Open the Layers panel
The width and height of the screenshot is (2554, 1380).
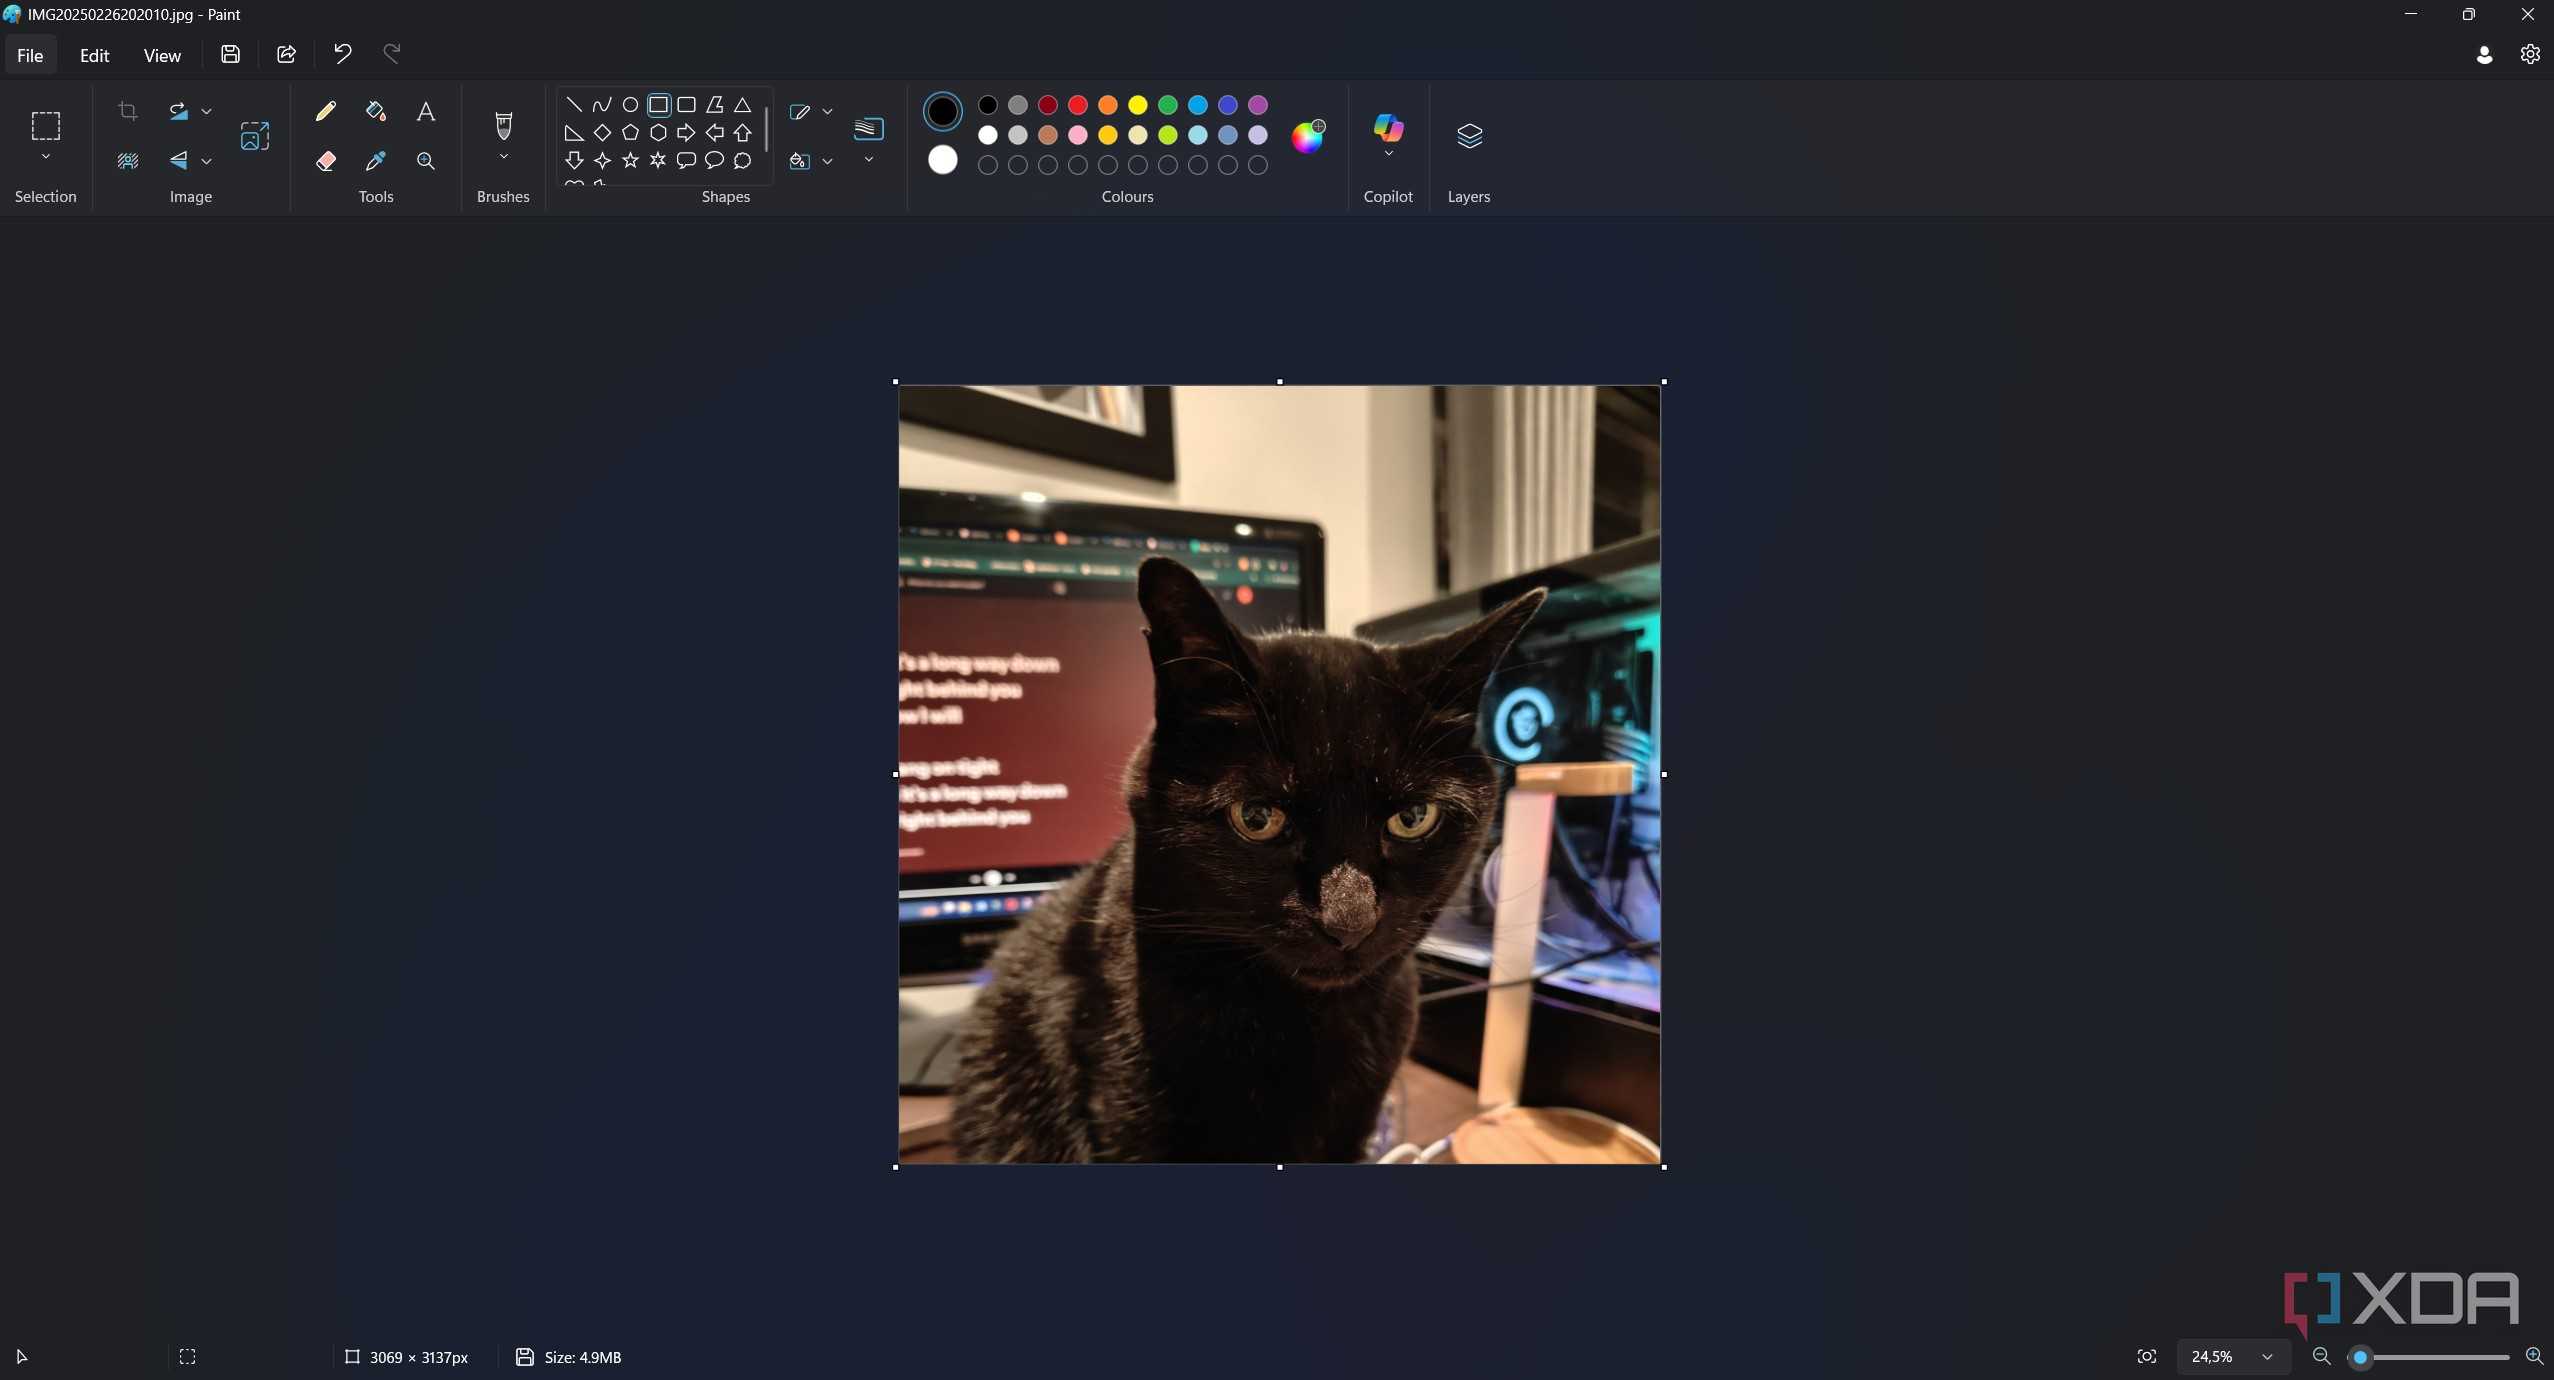(x=1469, y=136)
